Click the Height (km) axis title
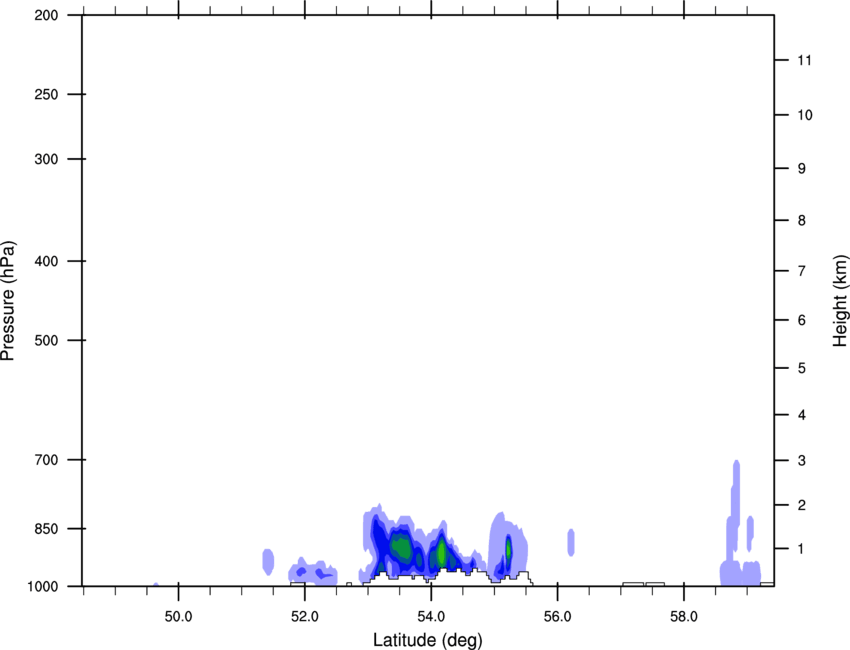This screenshot has width=850, height=650. (840, 301)
